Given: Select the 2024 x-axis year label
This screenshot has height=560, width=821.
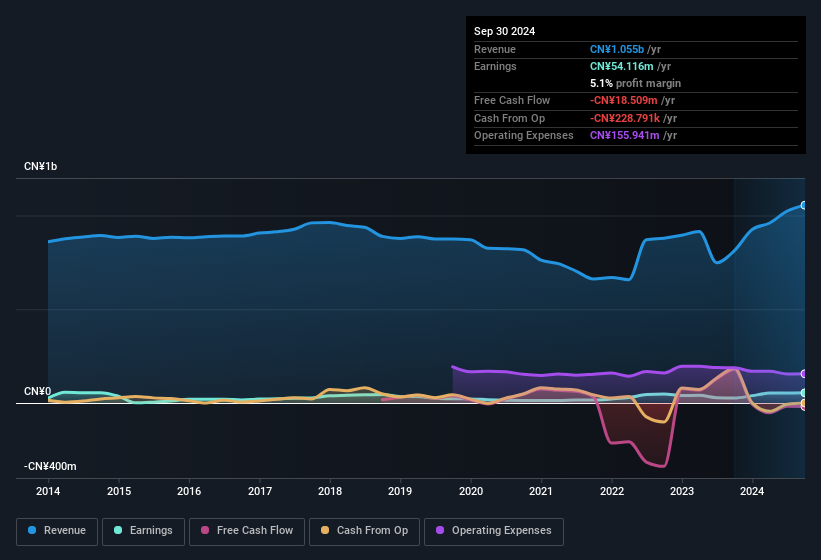Looking at the screenshot, I should pos(752,491).
